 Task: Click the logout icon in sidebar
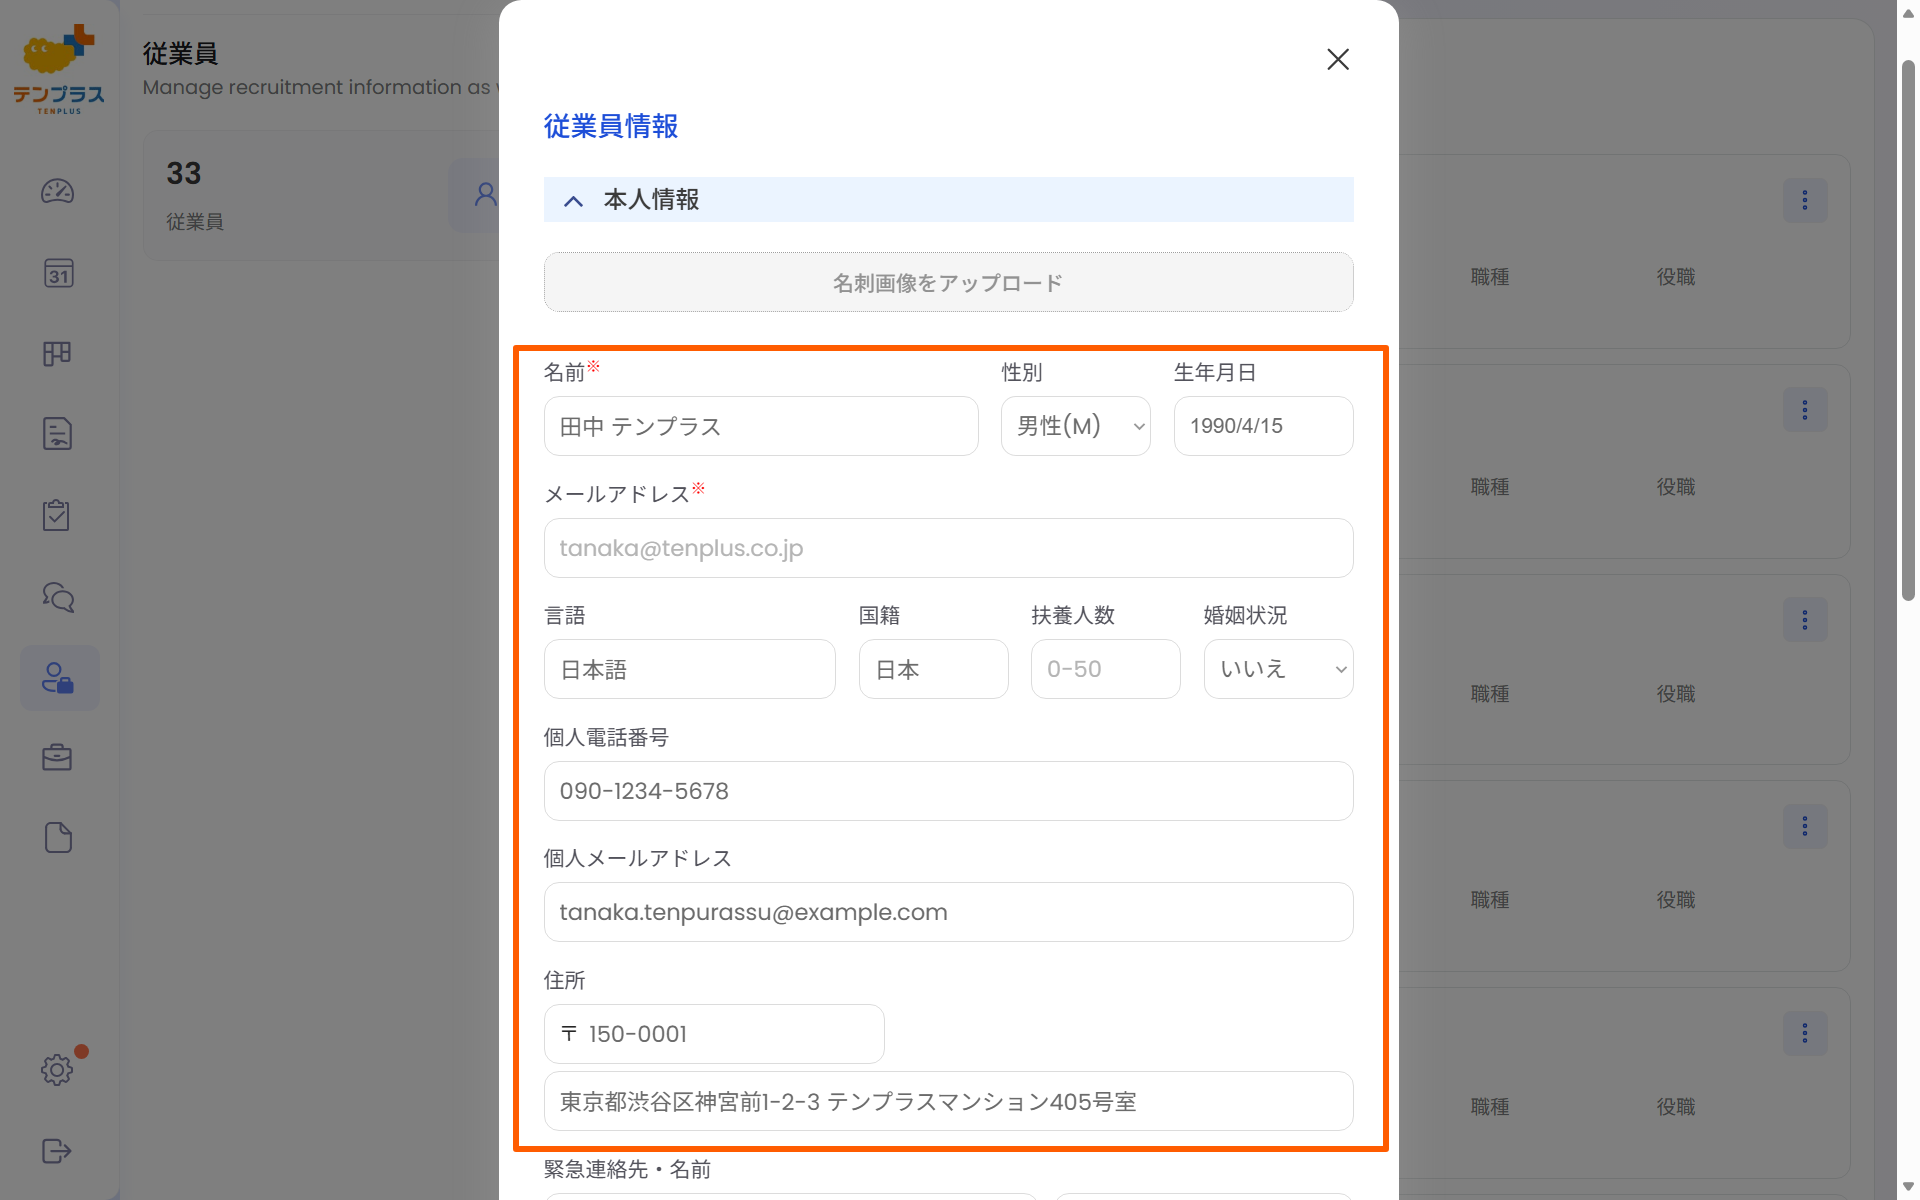point(58,1151)
